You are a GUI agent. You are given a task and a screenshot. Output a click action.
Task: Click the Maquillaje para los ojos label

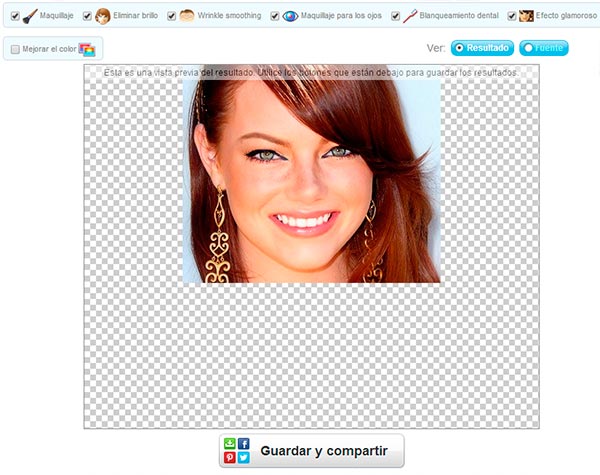pos(341,16)
